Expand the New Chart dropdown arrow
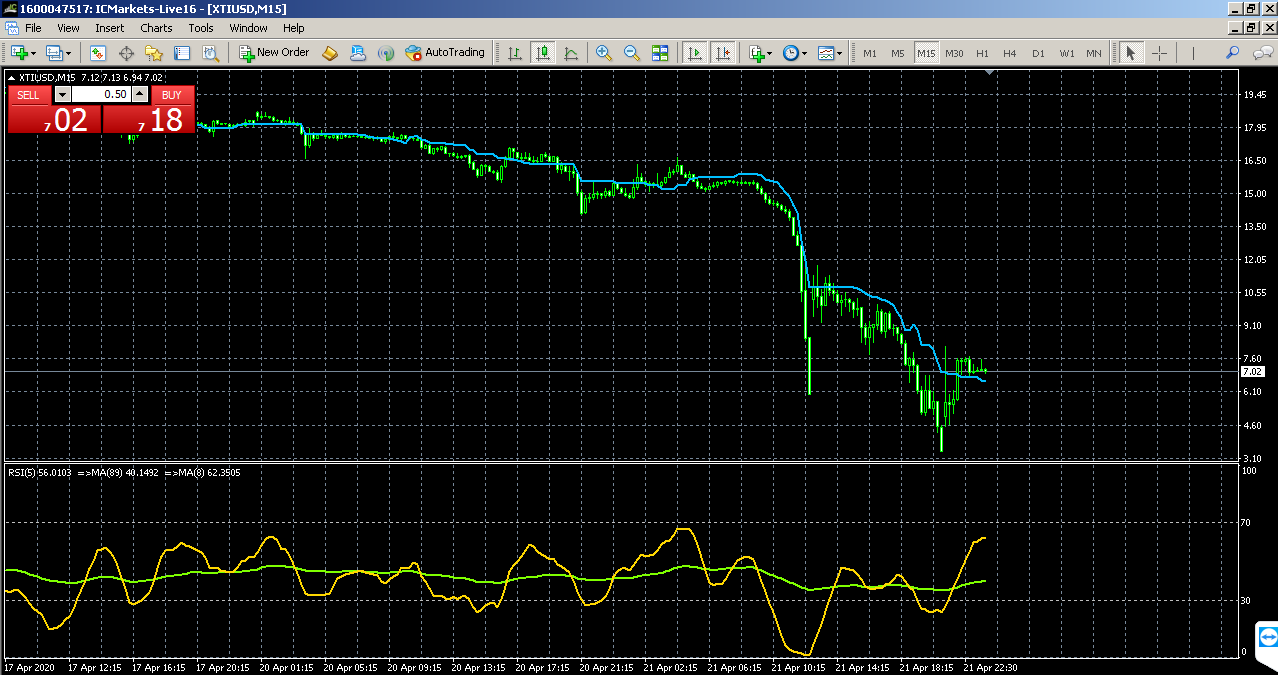Image resolution: width=1278 pixels, height=675 pixels. [34, 53]
